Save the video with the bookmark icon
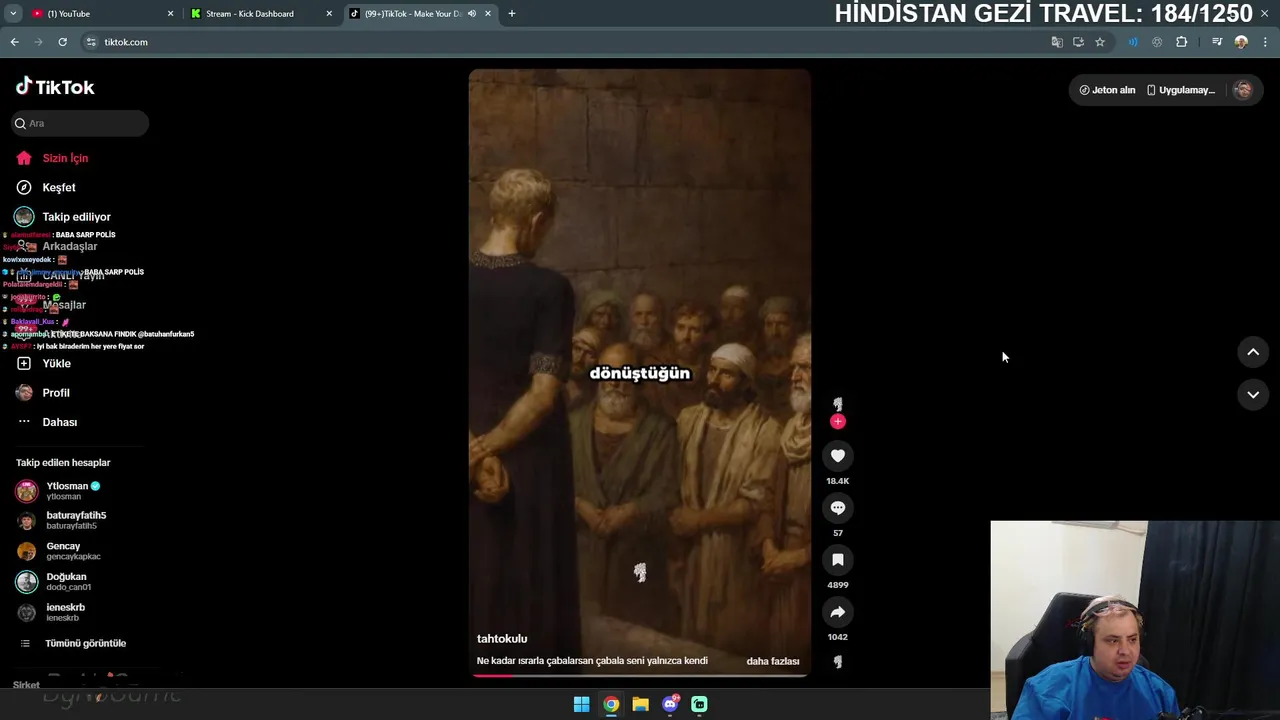The width and height of the screenshot is (1280, 720). click(x=838, y=560)
